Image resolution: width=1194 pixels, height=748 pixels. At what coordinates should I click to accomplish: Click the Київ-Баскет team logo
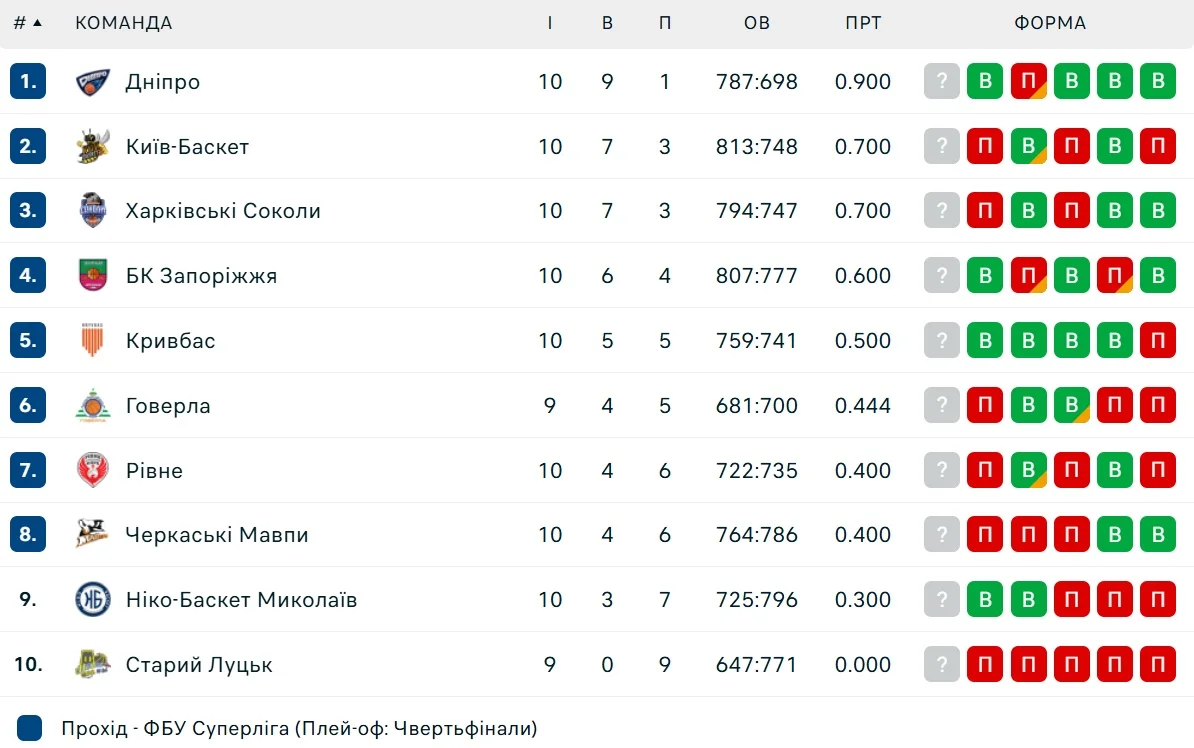[x=93, y=147]
